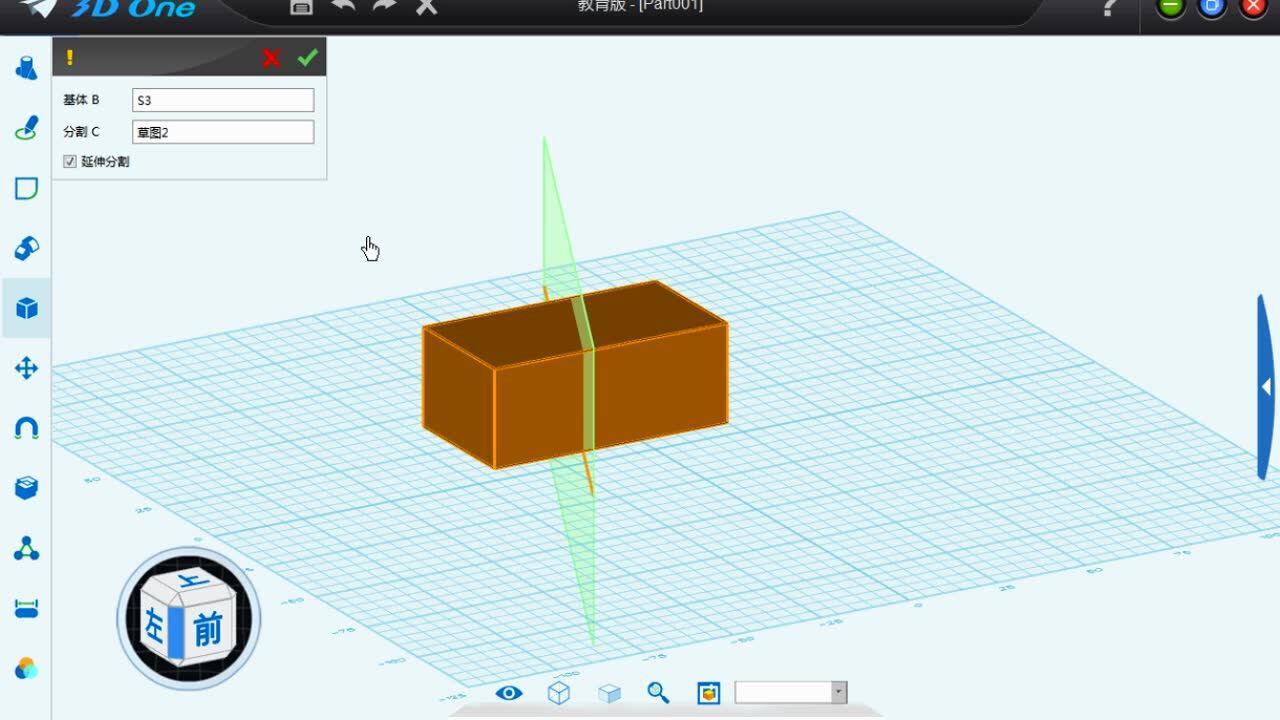Switch to wireframe cube display mode
This screenshot has height=720, width=1280.
point(558,693)
